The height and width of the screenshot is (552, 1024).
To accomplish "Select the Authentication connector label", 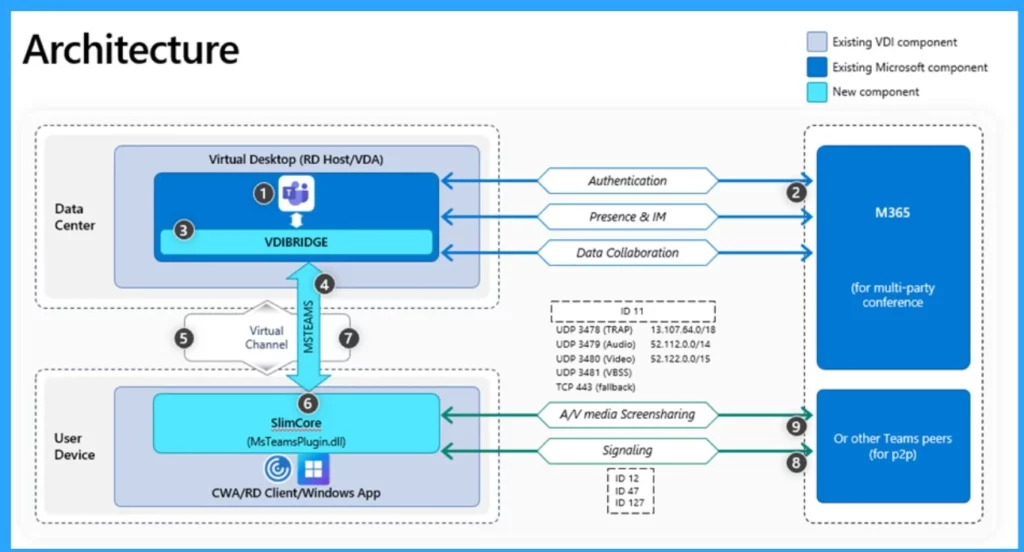I will click(x=627, y=181).
